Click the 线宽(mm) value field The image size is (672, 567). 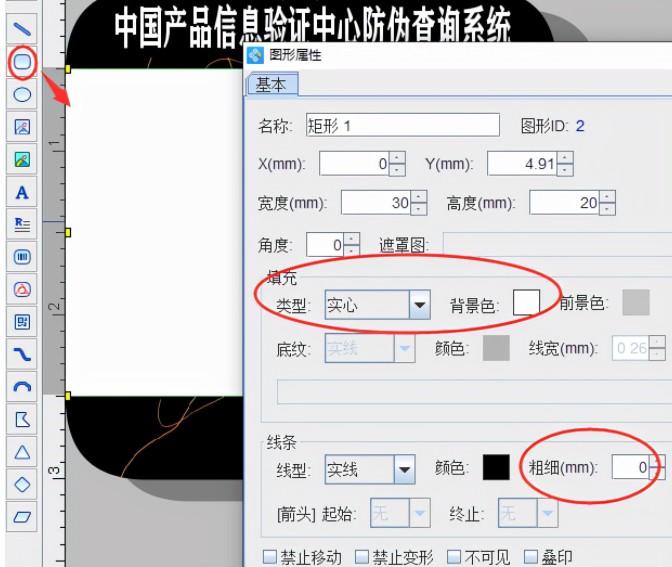click(630, 348)
